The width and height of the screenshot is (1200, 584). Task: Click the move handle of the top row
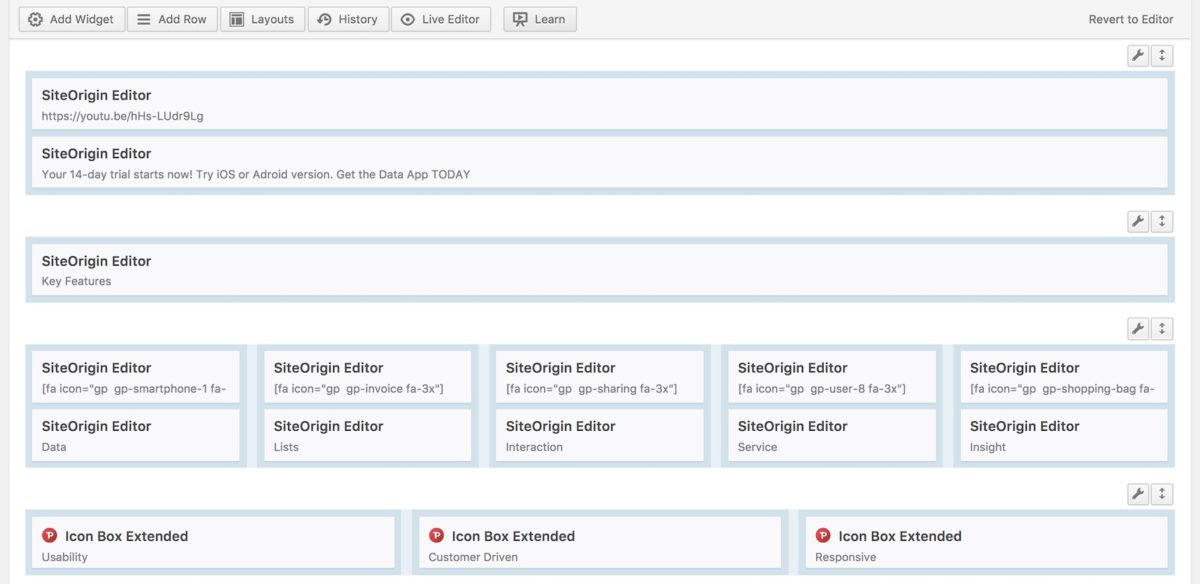[x=1161, y=56]
